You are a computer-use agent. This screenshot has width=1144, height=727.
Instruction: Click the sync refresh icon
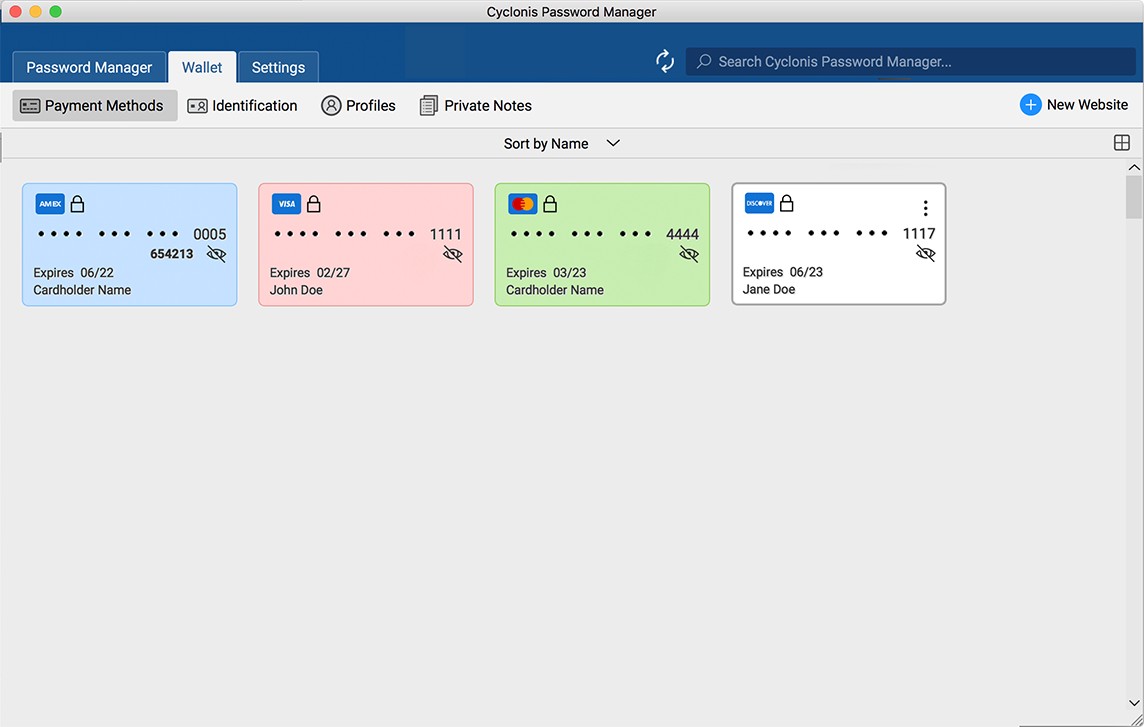click(665, 61)
